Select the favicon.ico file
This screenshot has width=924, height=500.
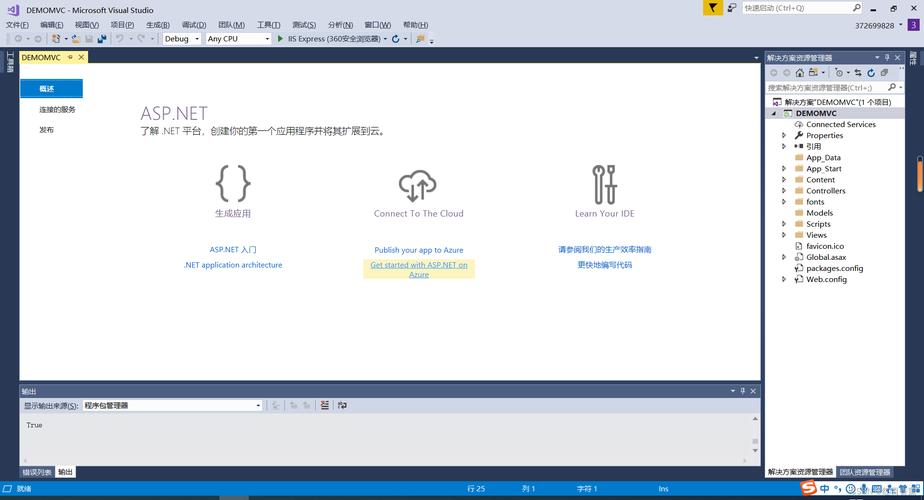[x=825, y=246]
